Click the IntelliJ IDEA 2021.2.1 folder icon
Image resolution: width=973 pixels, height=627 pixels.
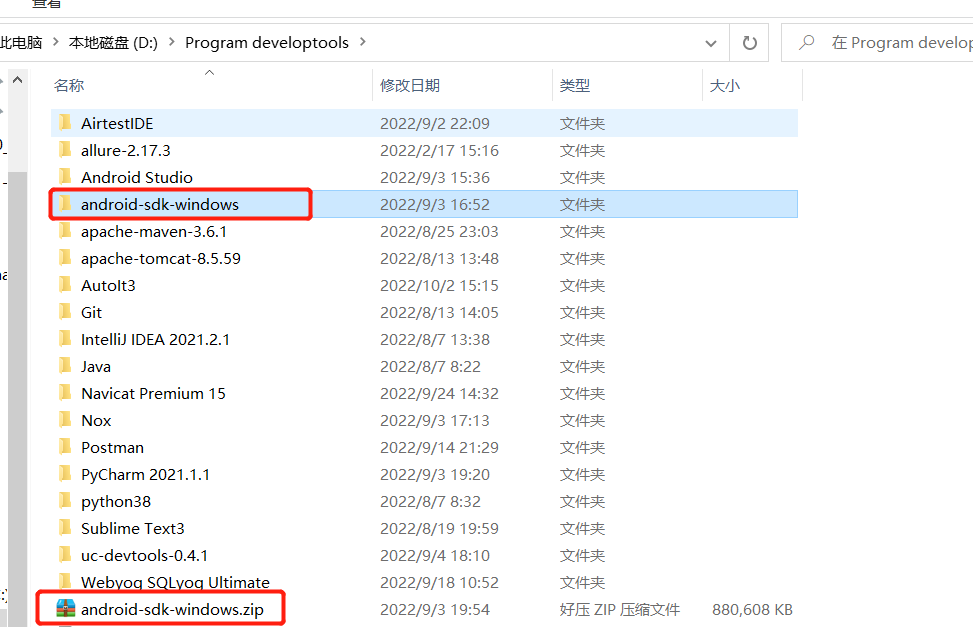(x=65, y=339)
